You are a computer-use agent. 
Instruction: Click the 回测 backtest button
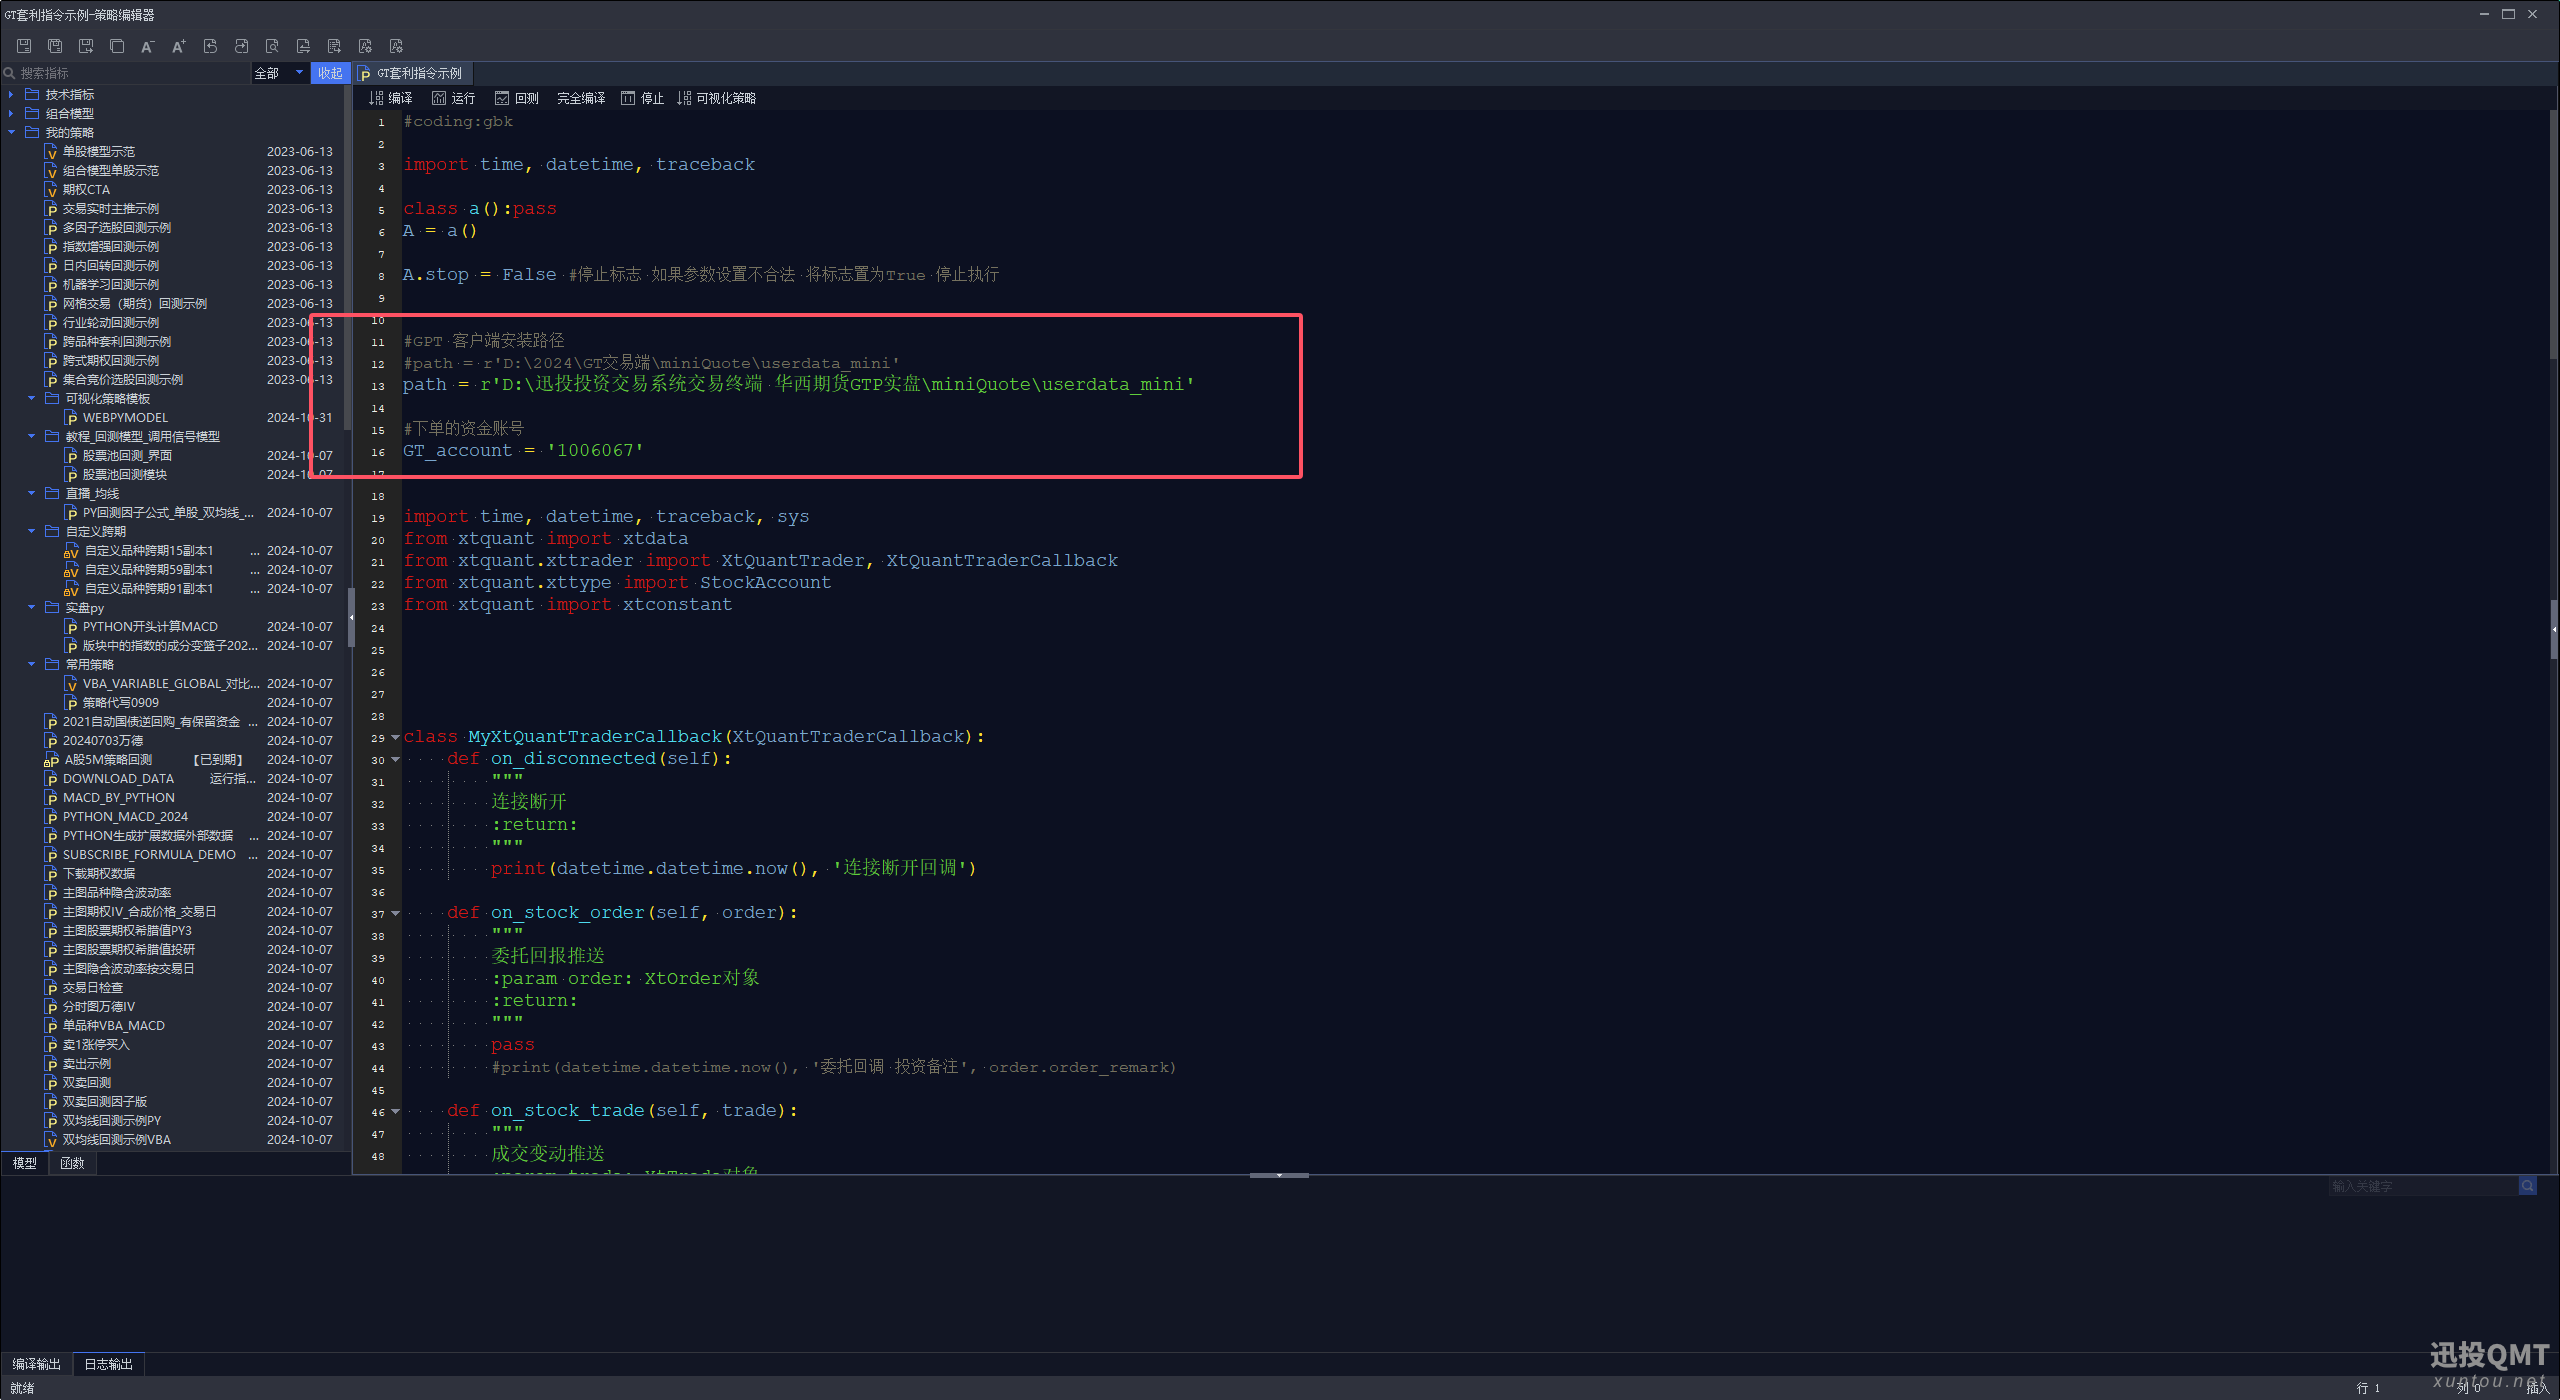pyautogui.click(x=517, y=98)
